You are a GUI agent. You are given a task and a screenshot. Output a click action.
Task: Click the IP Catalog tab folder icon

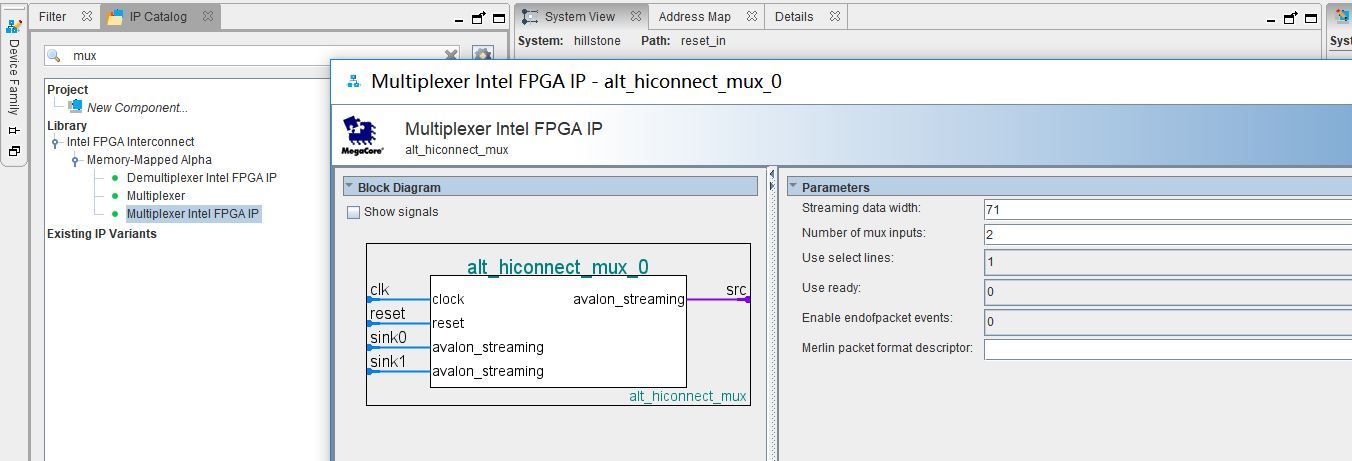coord(115,17)
